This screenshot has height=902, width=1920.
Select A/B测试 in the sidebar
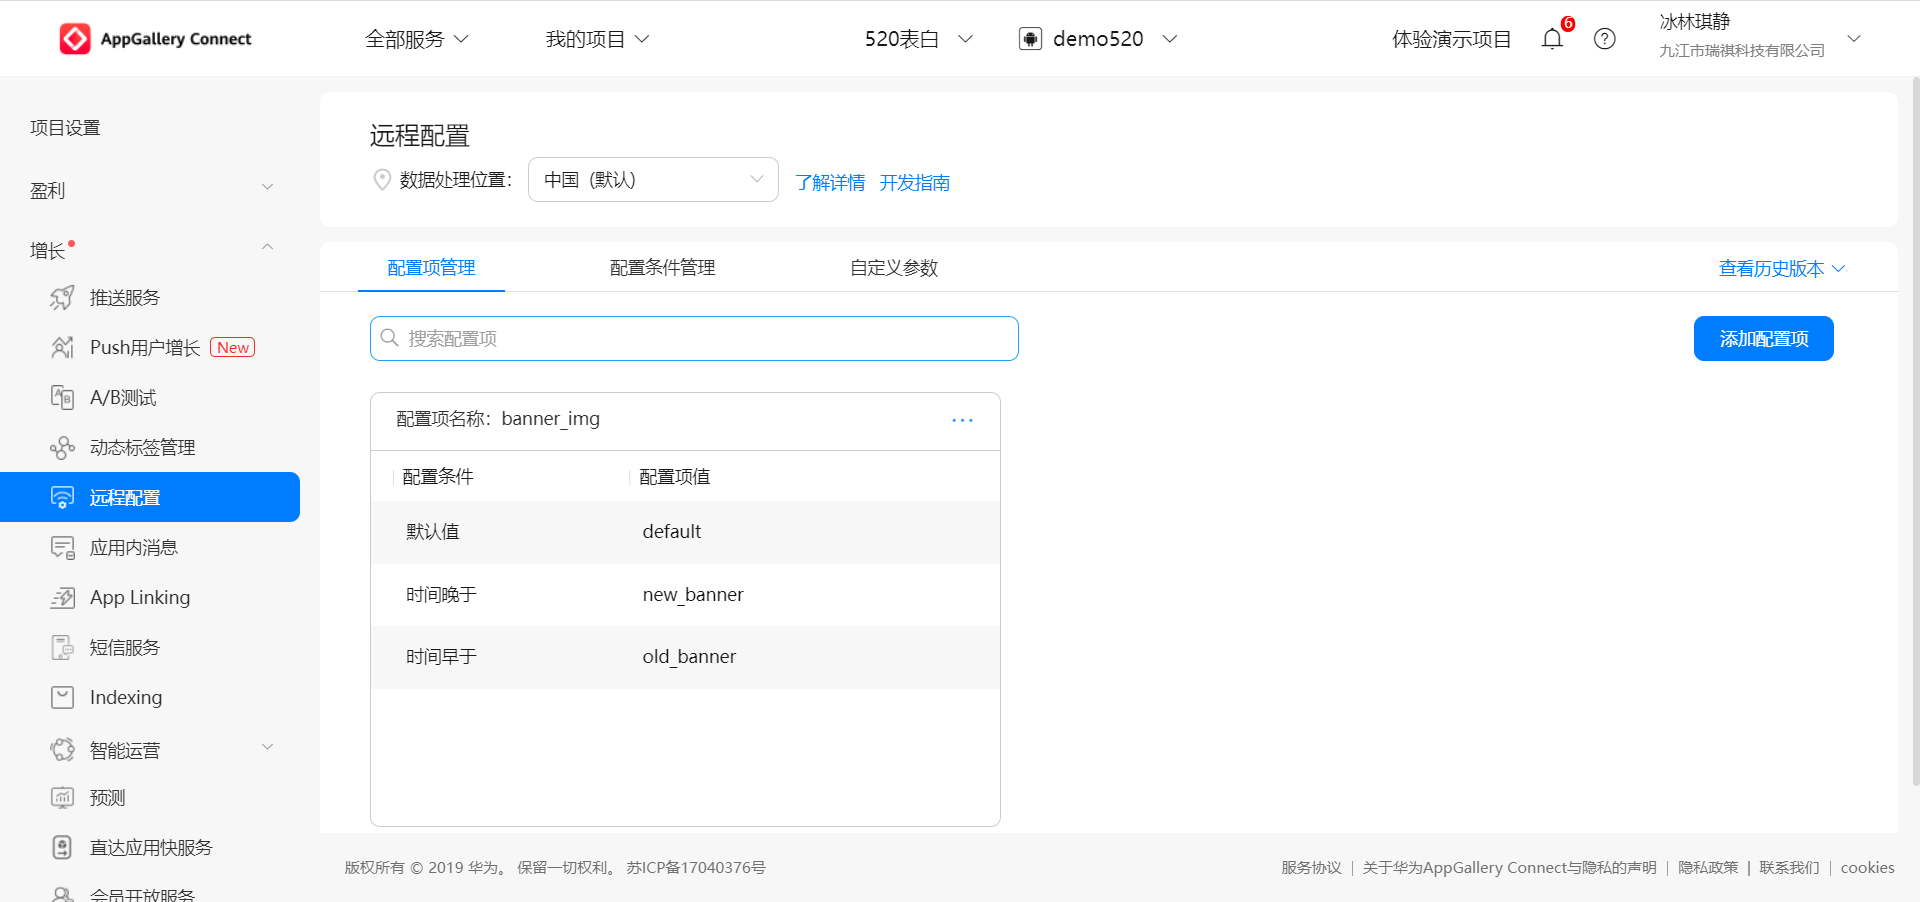[123, 397]
